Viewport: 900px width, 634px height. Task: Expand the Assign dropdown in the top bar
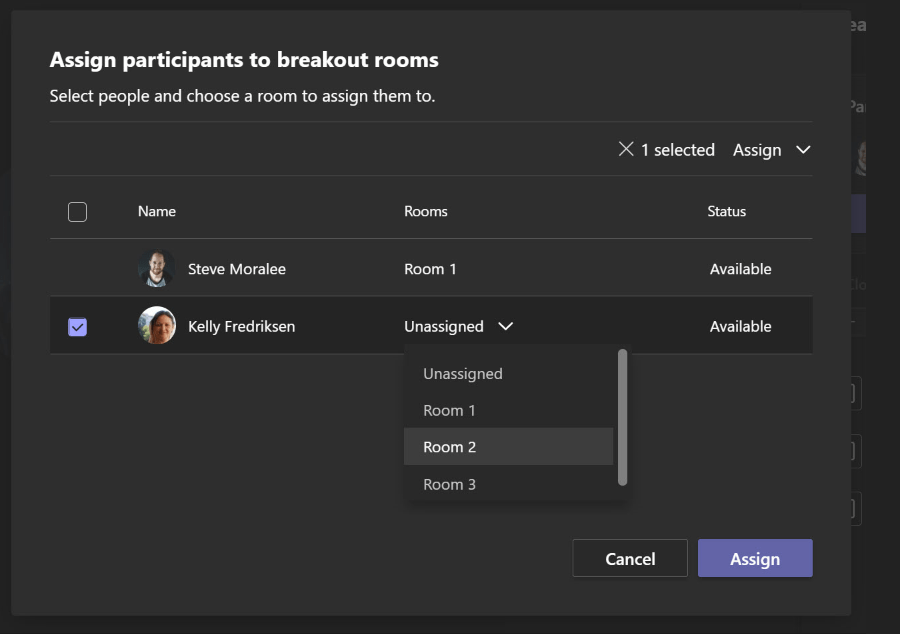[x=771, y=150]
